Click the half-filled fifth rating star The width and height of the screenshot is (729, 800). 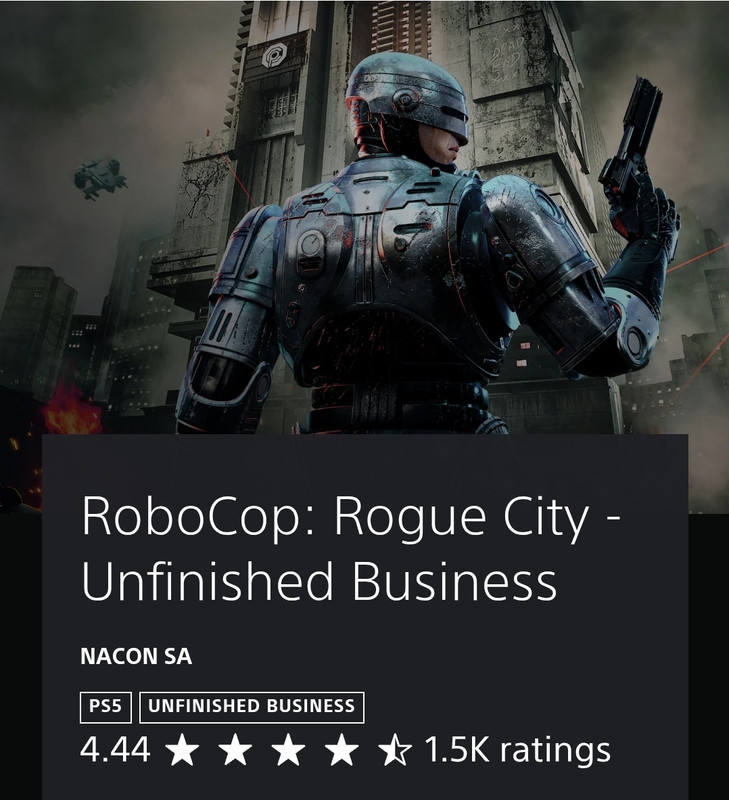pos(394,751)
